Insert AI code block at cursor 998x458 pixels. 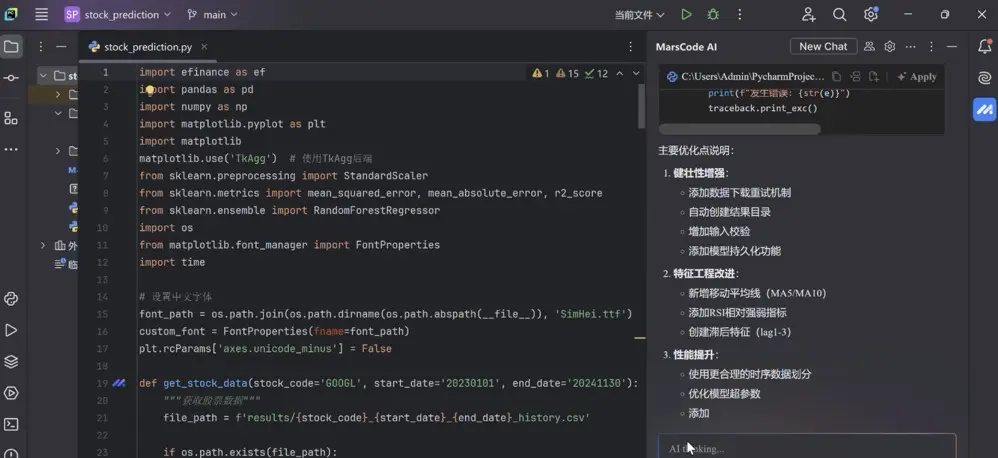855,76
